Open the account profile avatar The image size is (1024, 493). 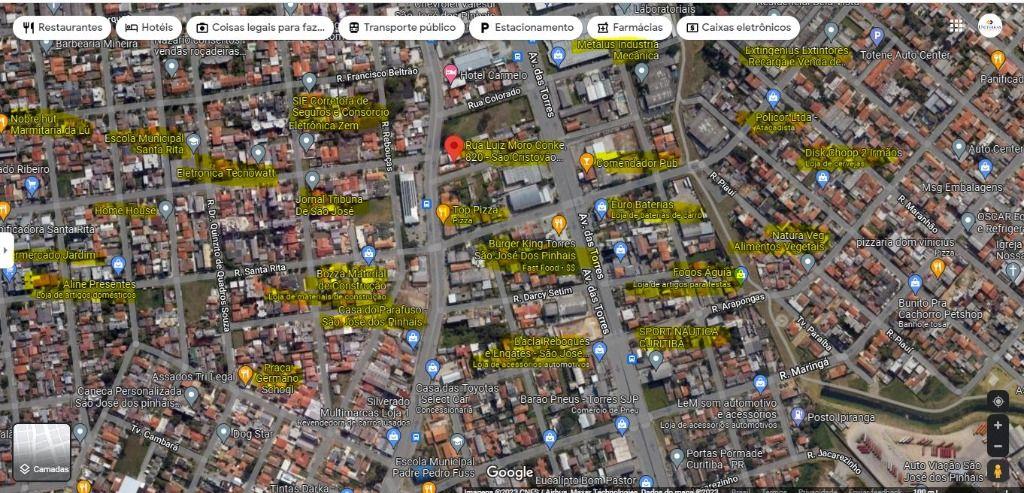click(990, 26)
